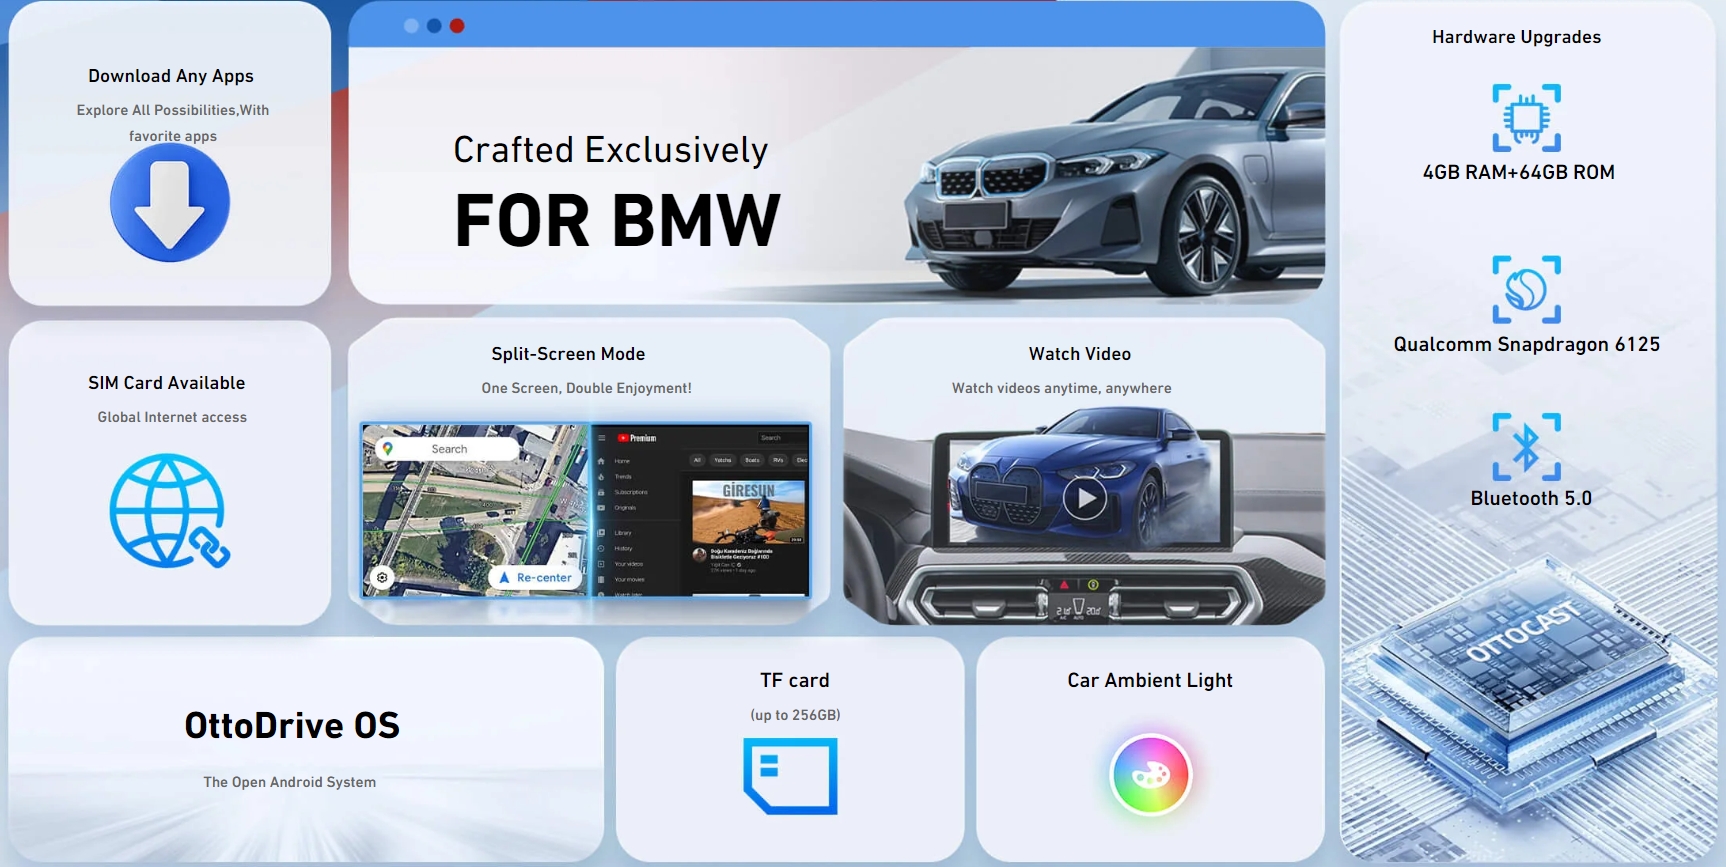Click the blue TF card icon
The height and width of the screenshot is (867, 1726).
point(790,776)
